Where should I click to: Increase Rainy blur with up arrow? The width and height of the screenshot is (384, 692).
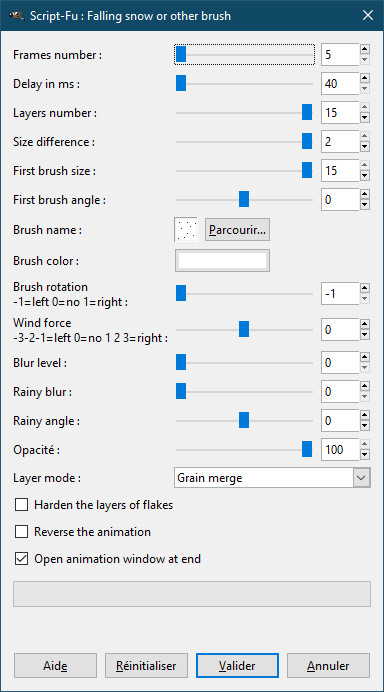[x=365, y=386]
